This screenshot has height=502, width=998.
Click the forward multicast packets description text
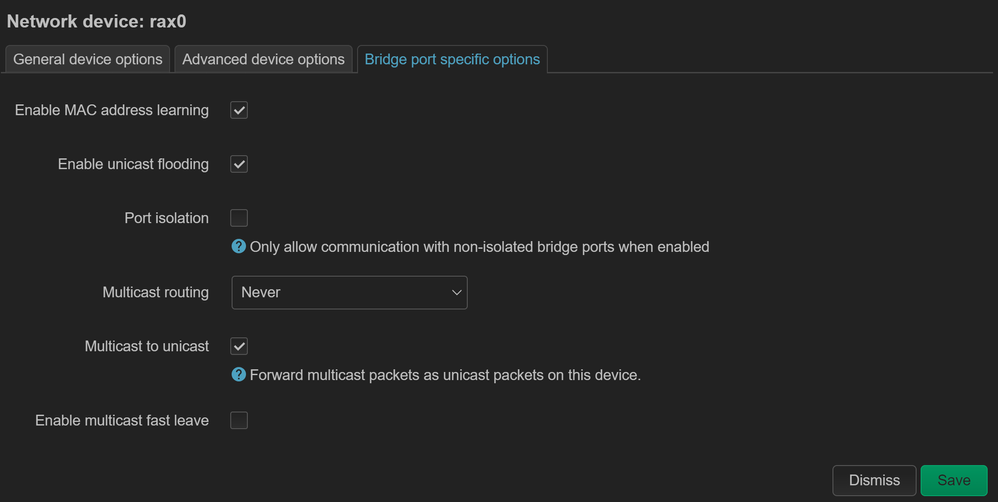point(445,375)
